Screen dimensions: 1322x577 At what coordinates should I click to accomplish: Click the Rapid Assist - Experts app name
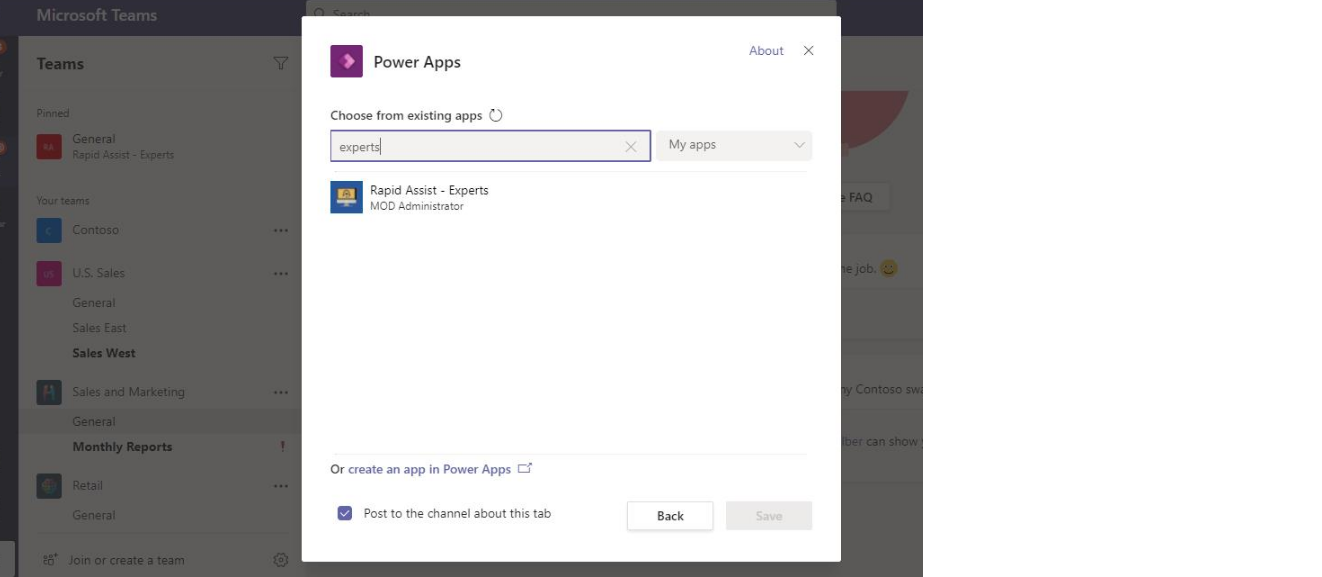429,190
